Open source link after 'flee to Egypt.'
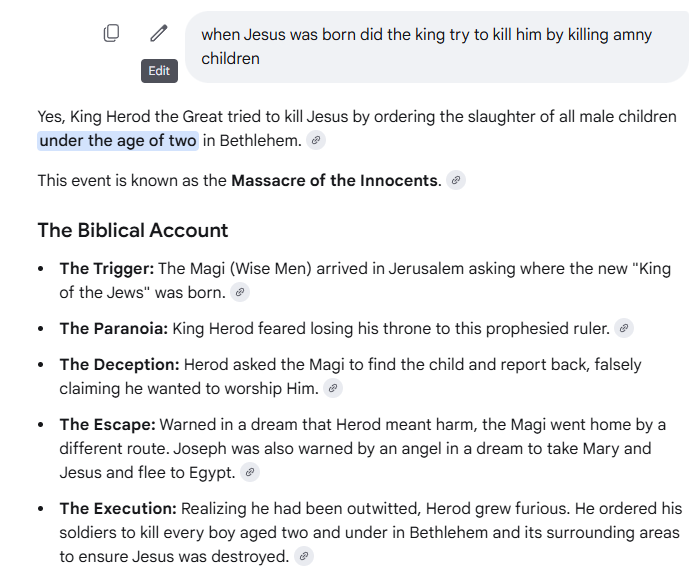This screenshot has width=693, height=585. pos(250,472)
